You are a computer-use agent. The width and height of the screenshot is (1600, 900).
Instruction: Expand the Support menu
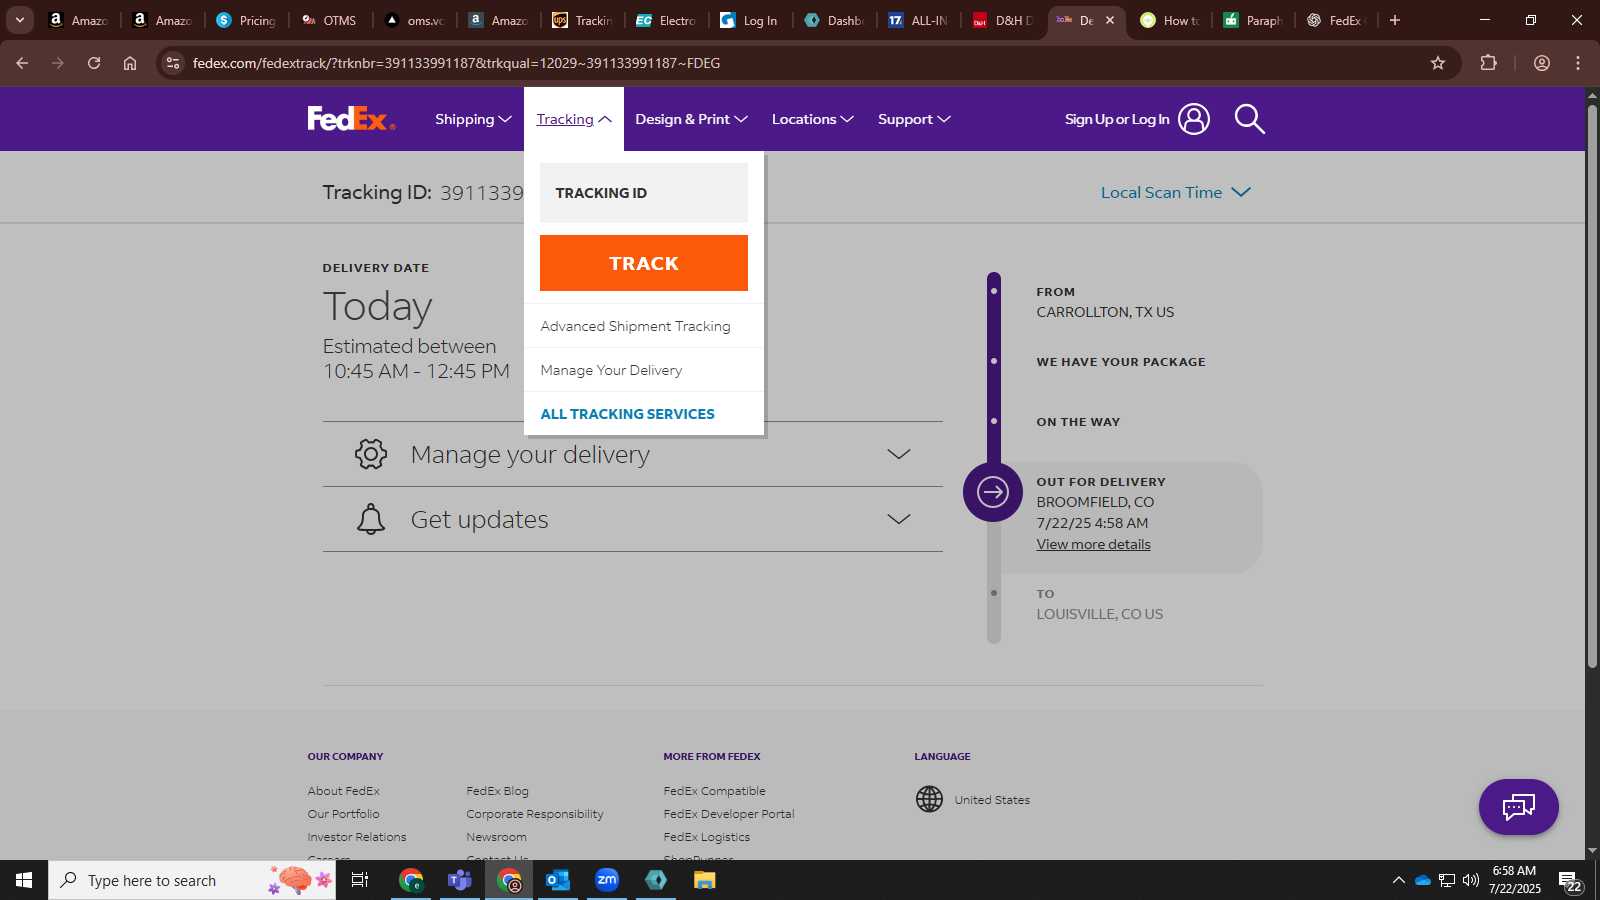914,119
